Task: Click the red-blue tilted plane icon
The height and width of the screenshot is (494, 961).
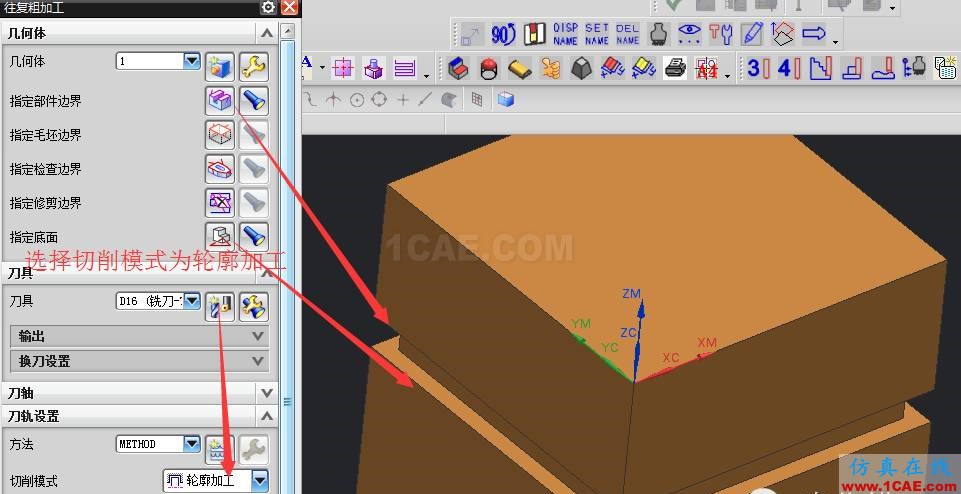Action: tap(612, 68)
